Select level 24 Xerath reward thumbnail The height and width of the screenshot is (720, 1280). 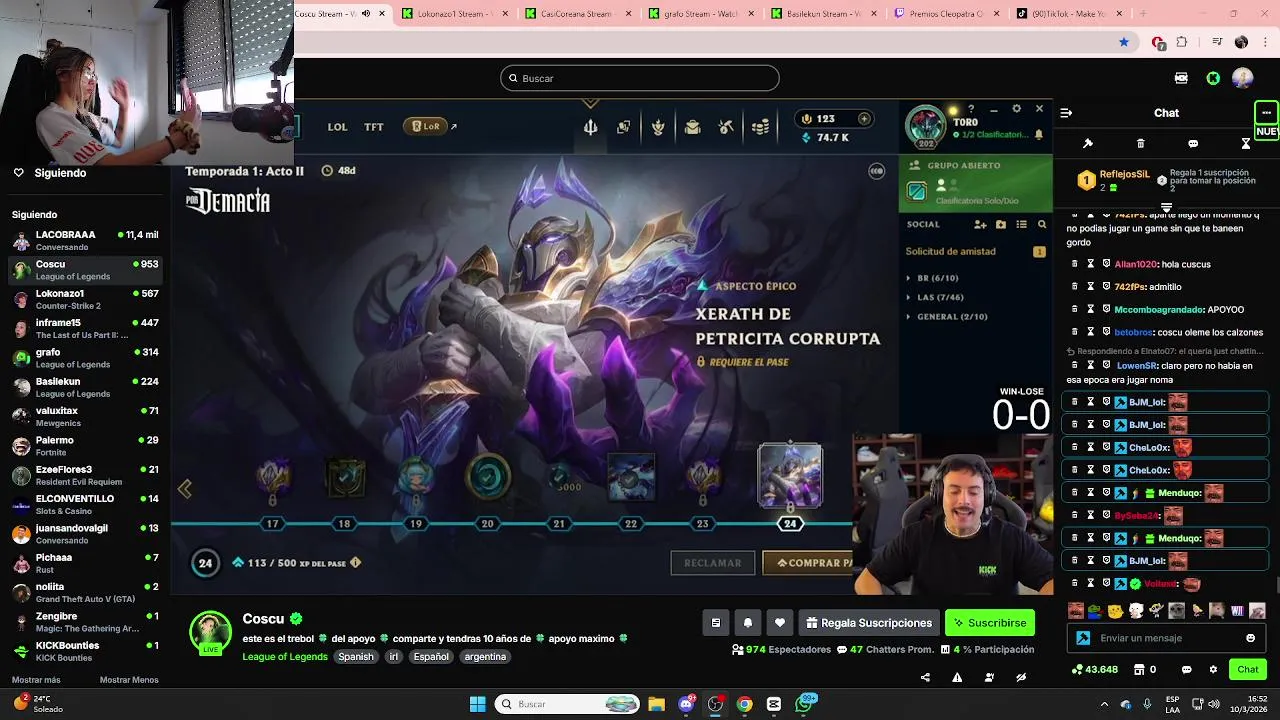790,476
